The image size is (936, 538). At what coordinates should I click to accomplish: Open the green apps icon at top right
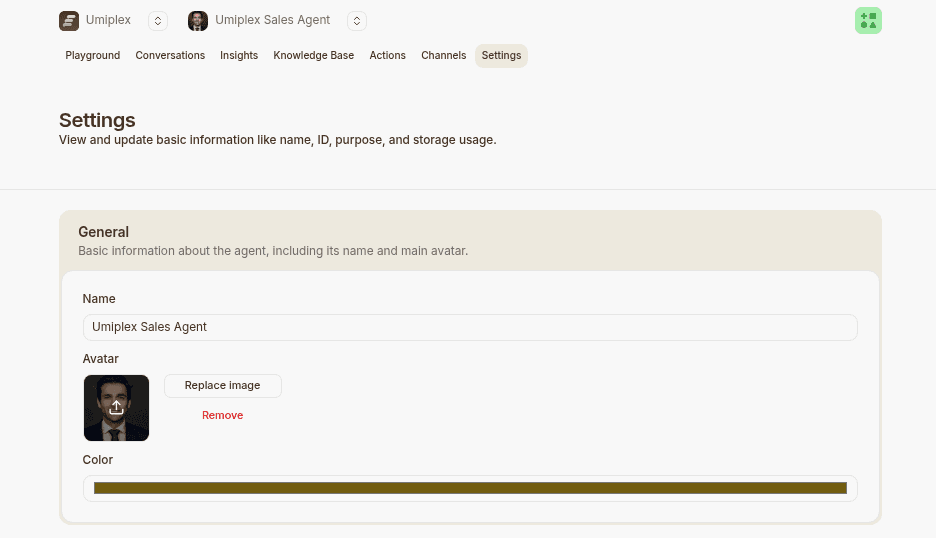click(x=868, y=21)
